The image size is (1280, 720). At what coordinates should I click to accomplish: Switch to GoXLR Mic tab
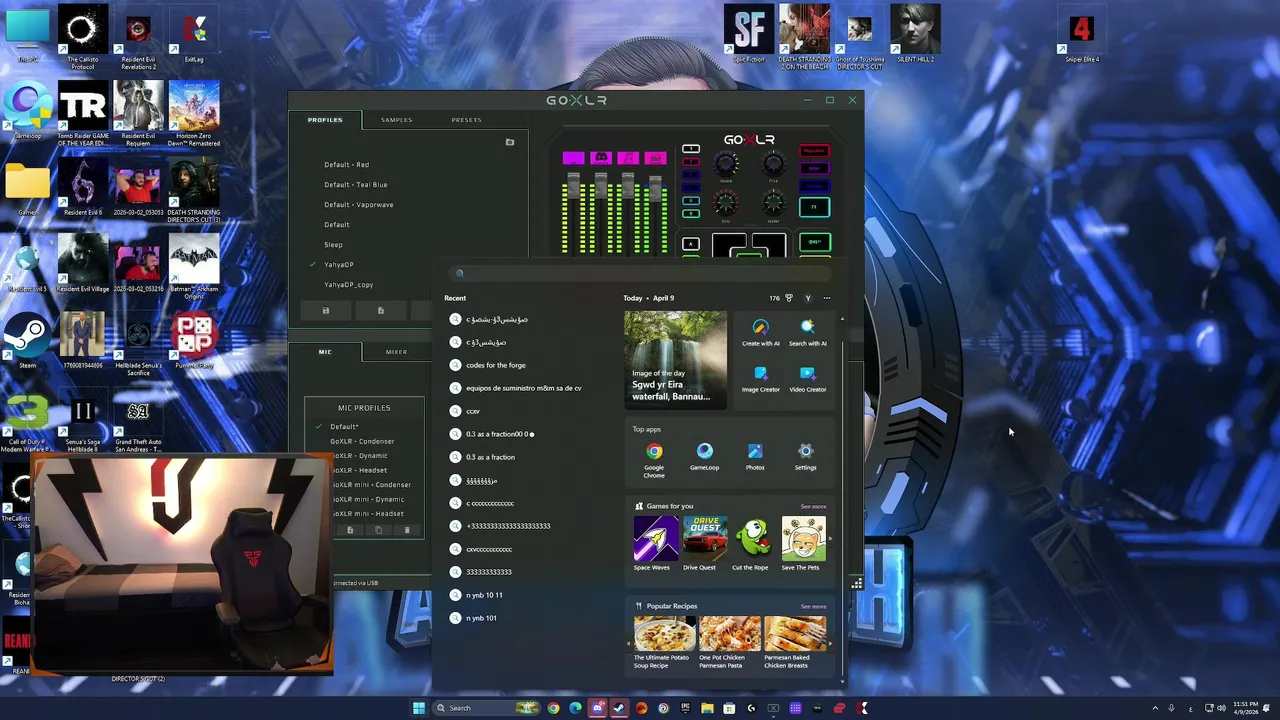click(325, 352)
